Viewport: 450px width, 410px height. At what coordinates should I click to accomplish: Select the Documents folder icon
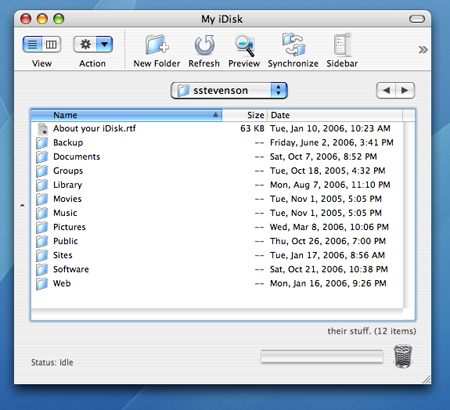(42, 157)
